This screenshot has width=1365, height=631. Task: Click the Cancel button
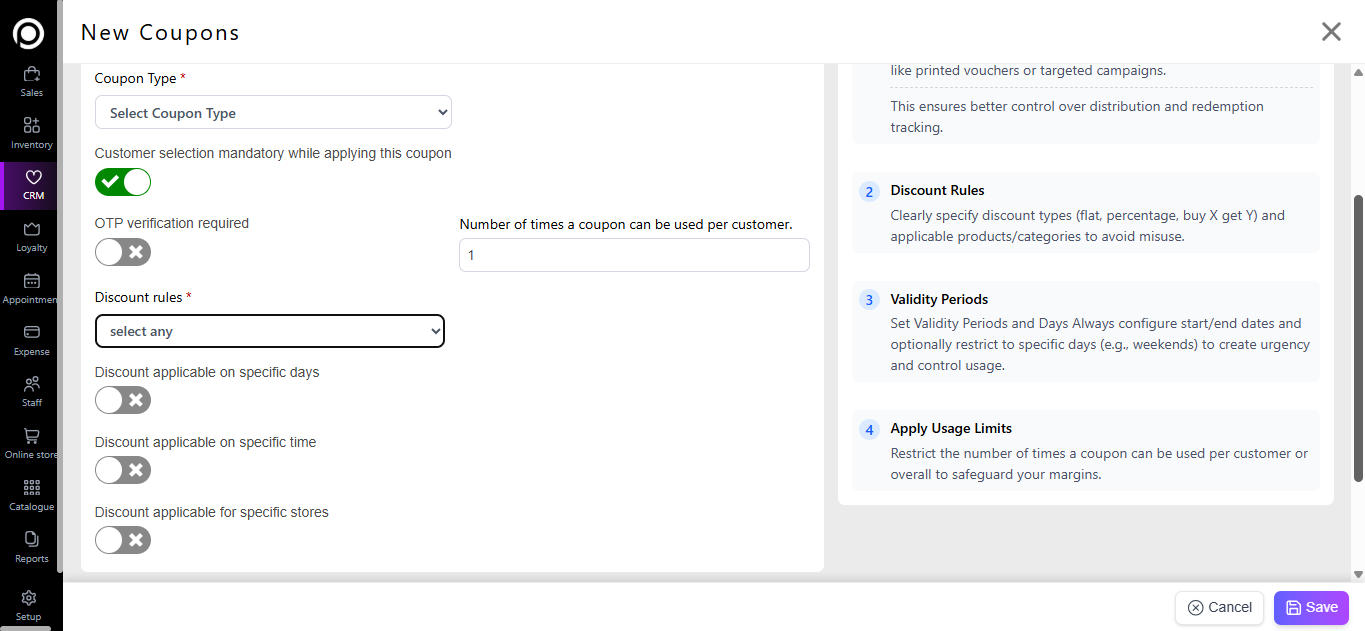pyautogui.click(x=1219, y=608)
